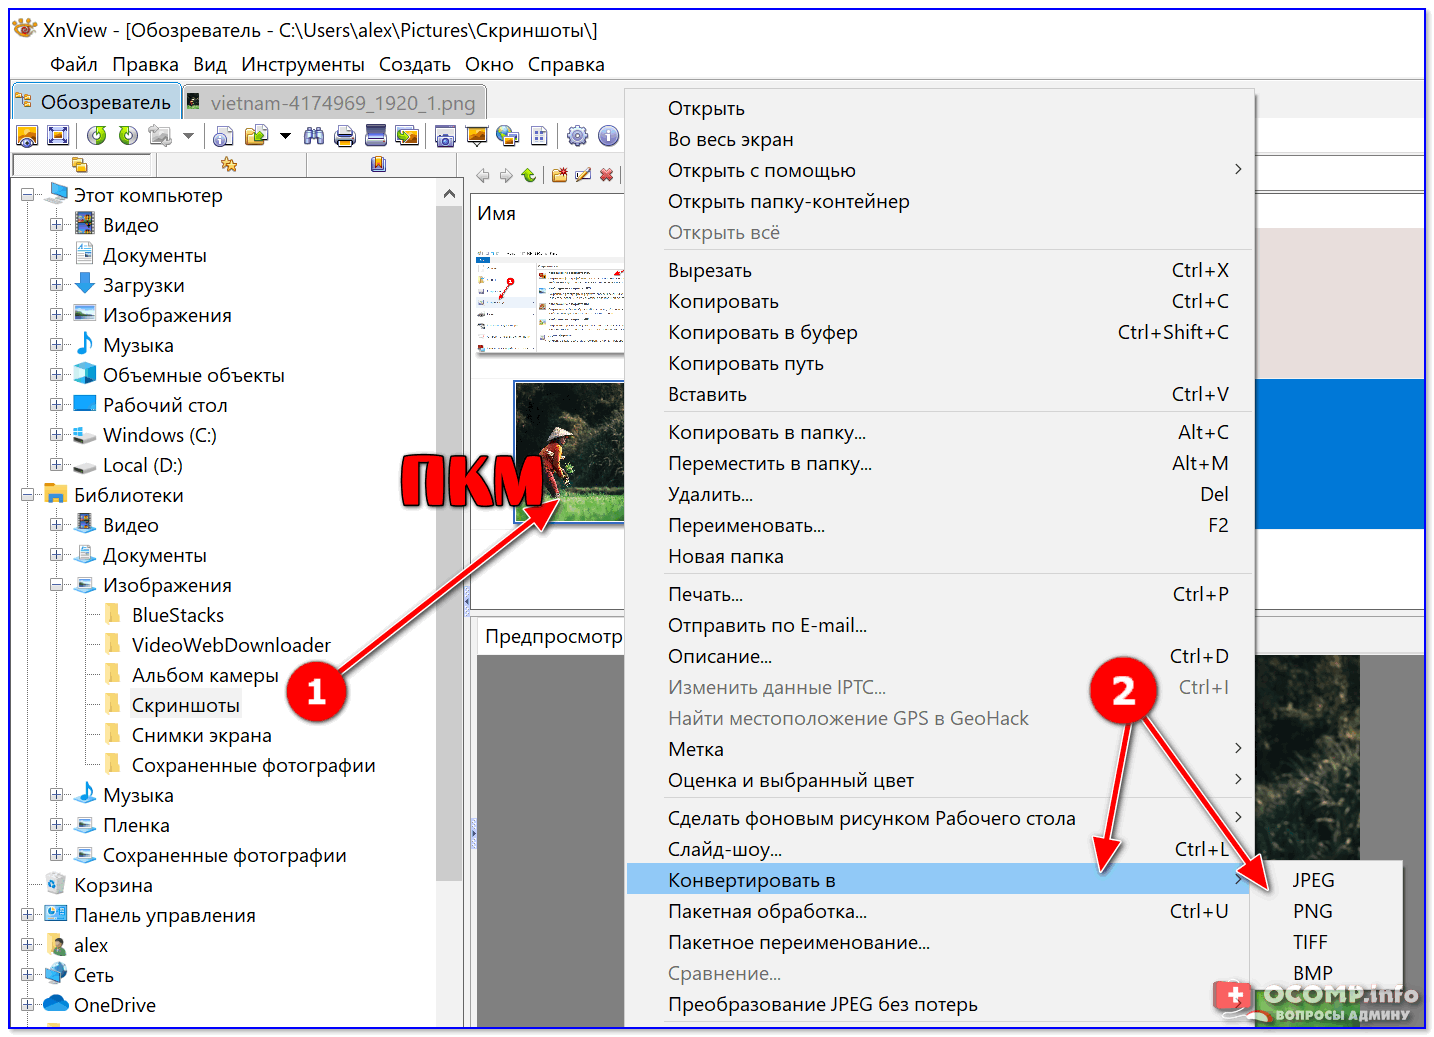1434x1037 pixels.
Task: Click the scanner acquire icon
Action: [376, 136]
